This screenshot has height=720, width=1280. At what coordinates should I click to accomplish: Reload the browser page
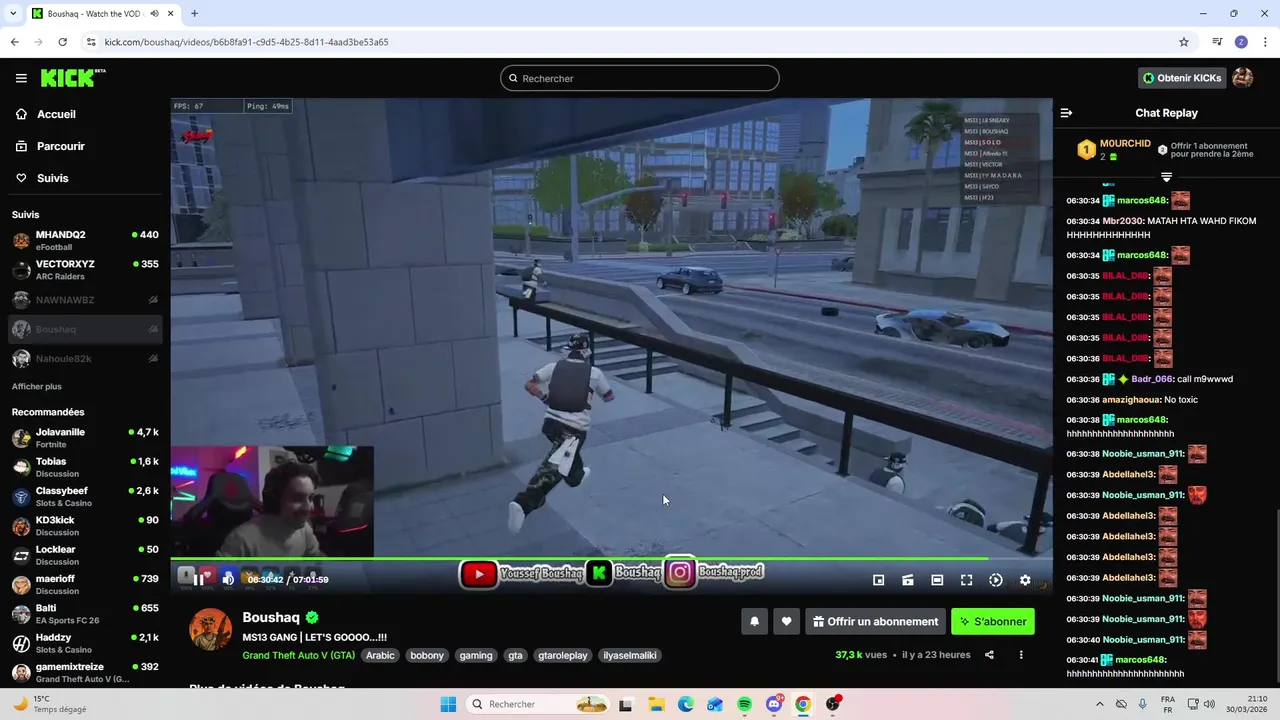click(x=63, y=42)
